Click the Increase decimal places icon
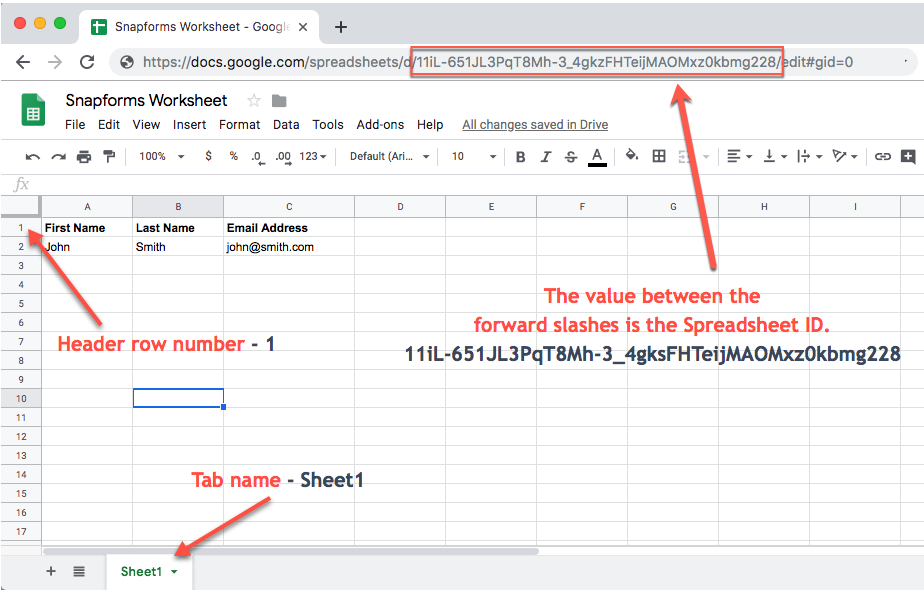Image resolution: width=924 pixels, height=591 pixels. tap(283, 157)
